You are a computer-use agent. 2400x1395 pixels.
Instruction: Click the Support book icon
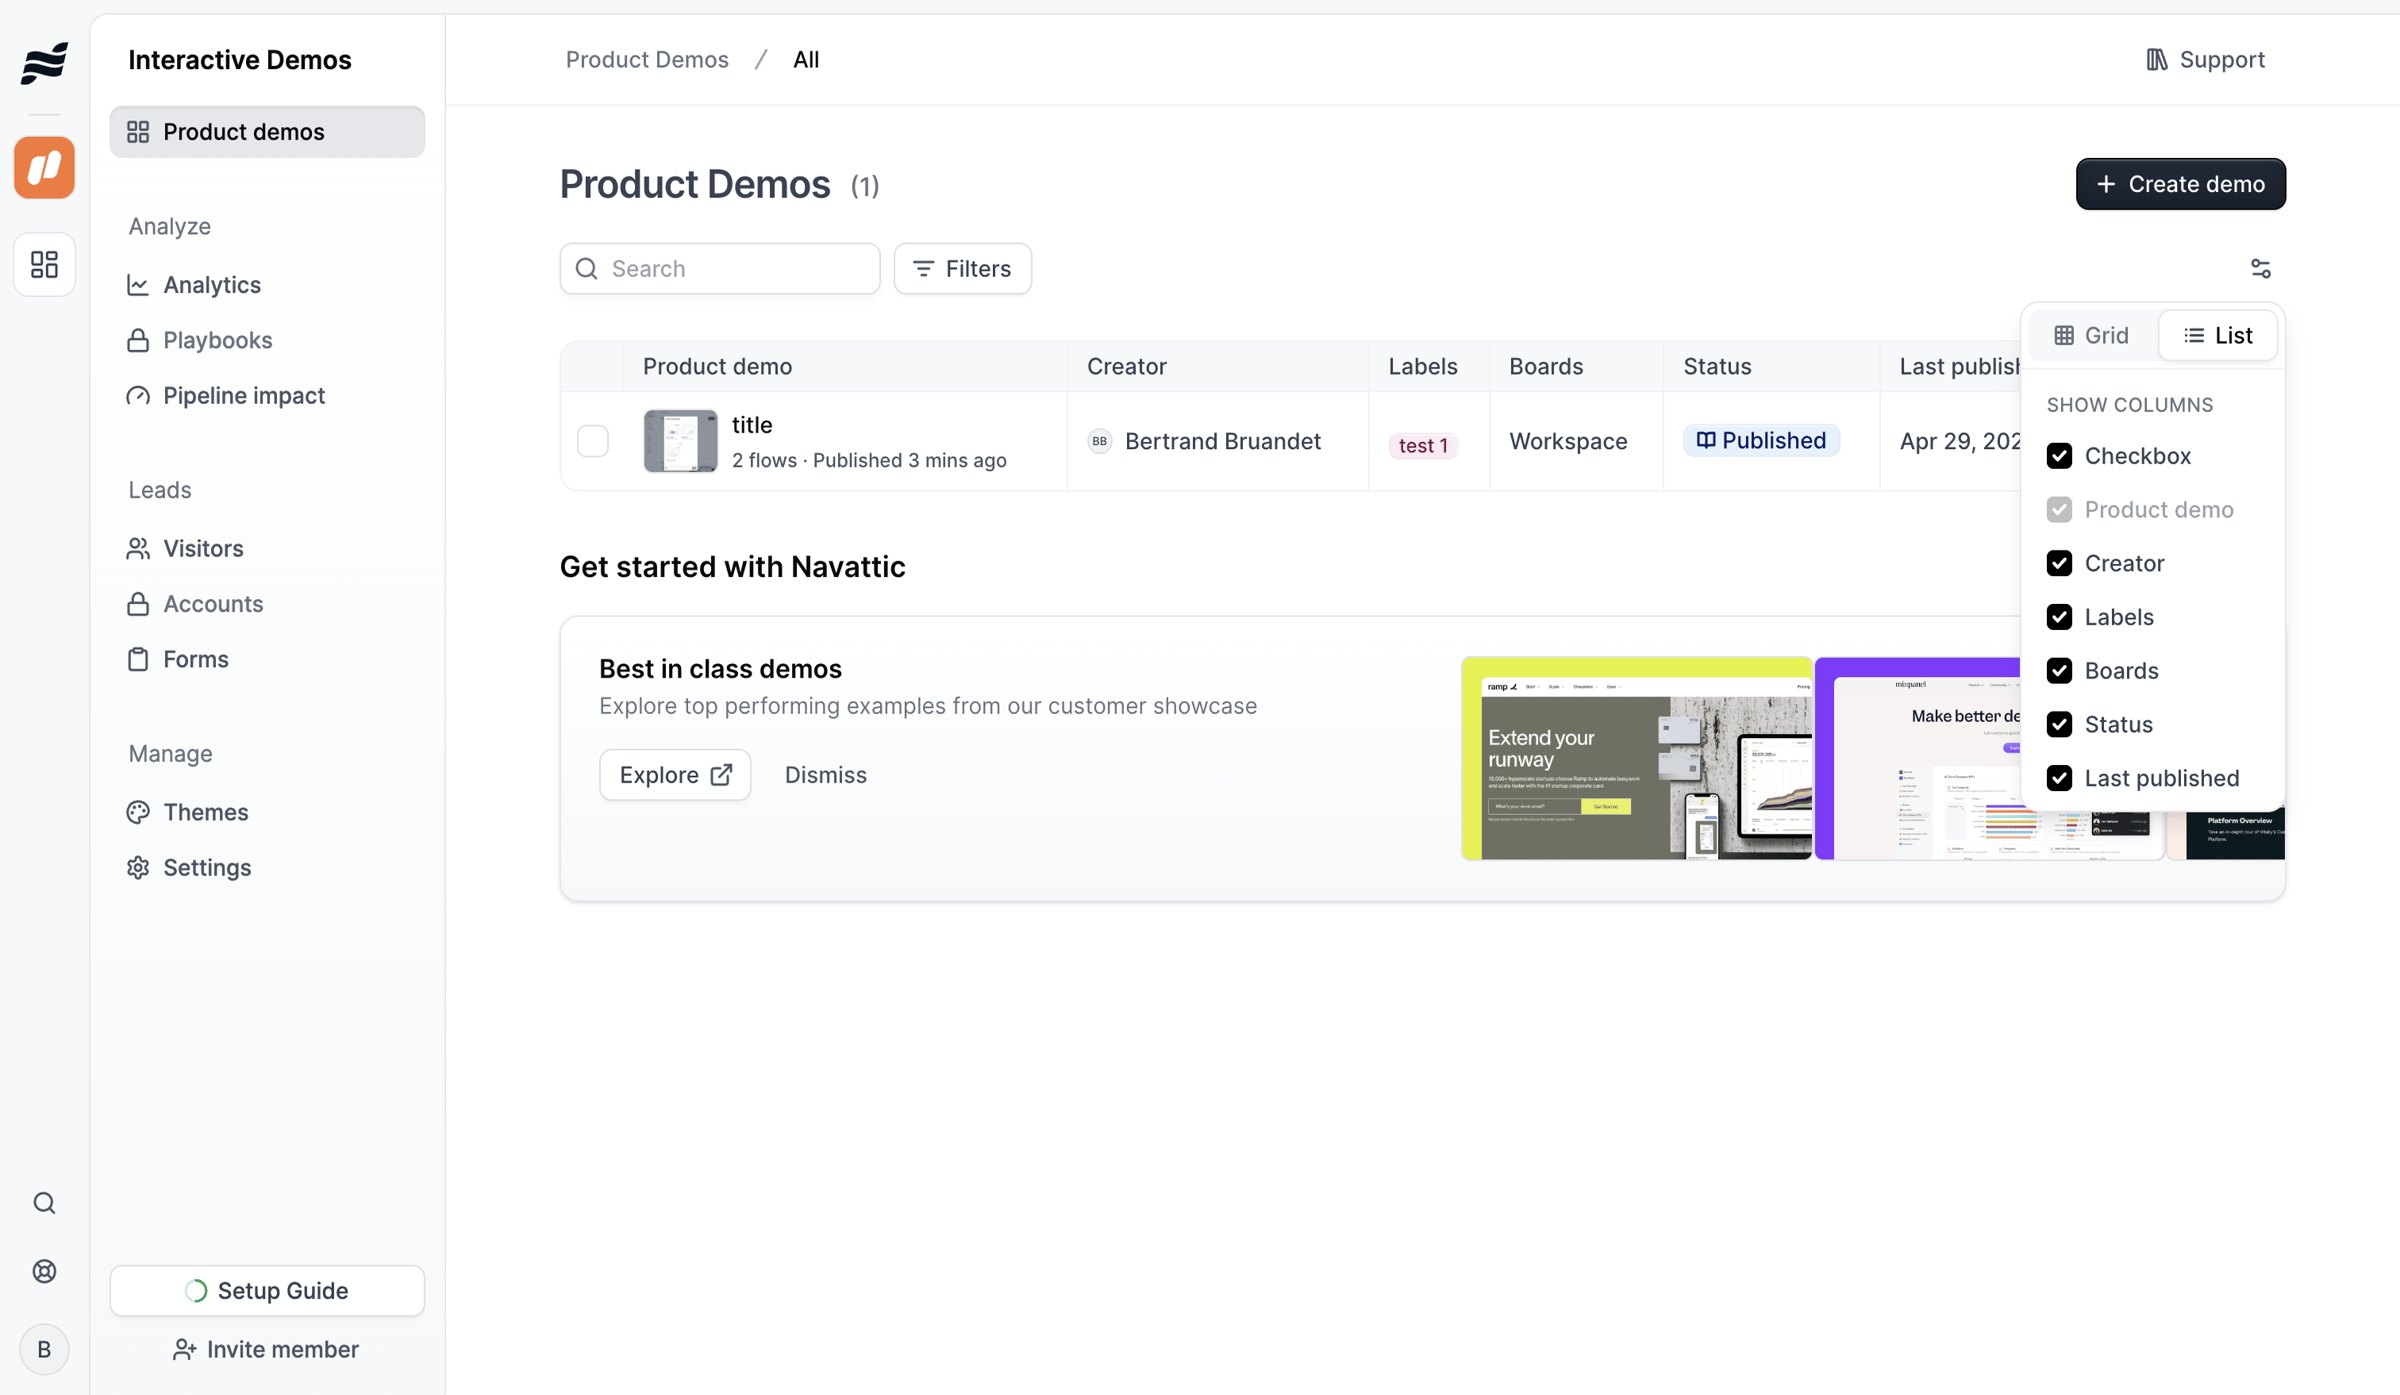(x=2157, y=60)
